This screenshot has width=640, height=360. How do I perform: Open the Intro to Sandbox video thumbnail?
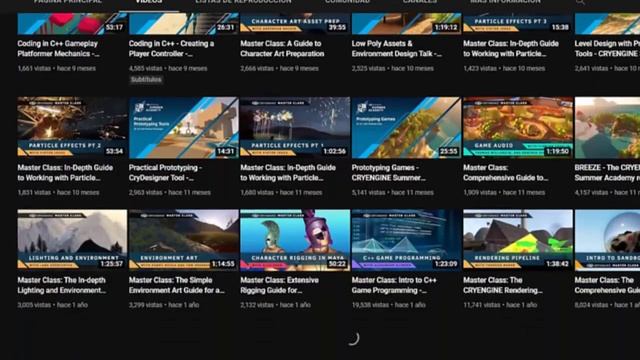(607, 240)
